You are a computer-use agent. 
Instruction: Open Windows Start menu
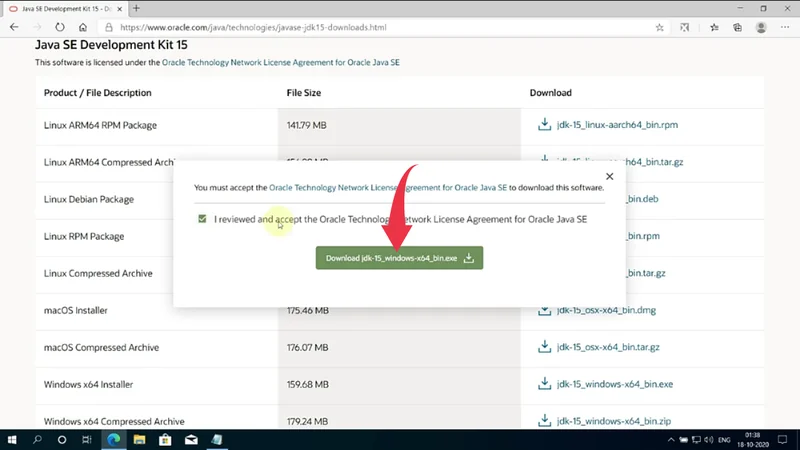pos(13,439)
